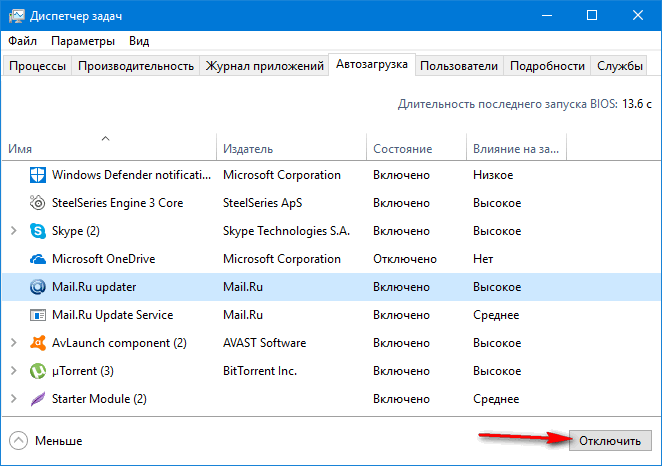This screenshot has width=662, height=466.
Task: Switch to the Производительность tab
Action: point(136,66)
